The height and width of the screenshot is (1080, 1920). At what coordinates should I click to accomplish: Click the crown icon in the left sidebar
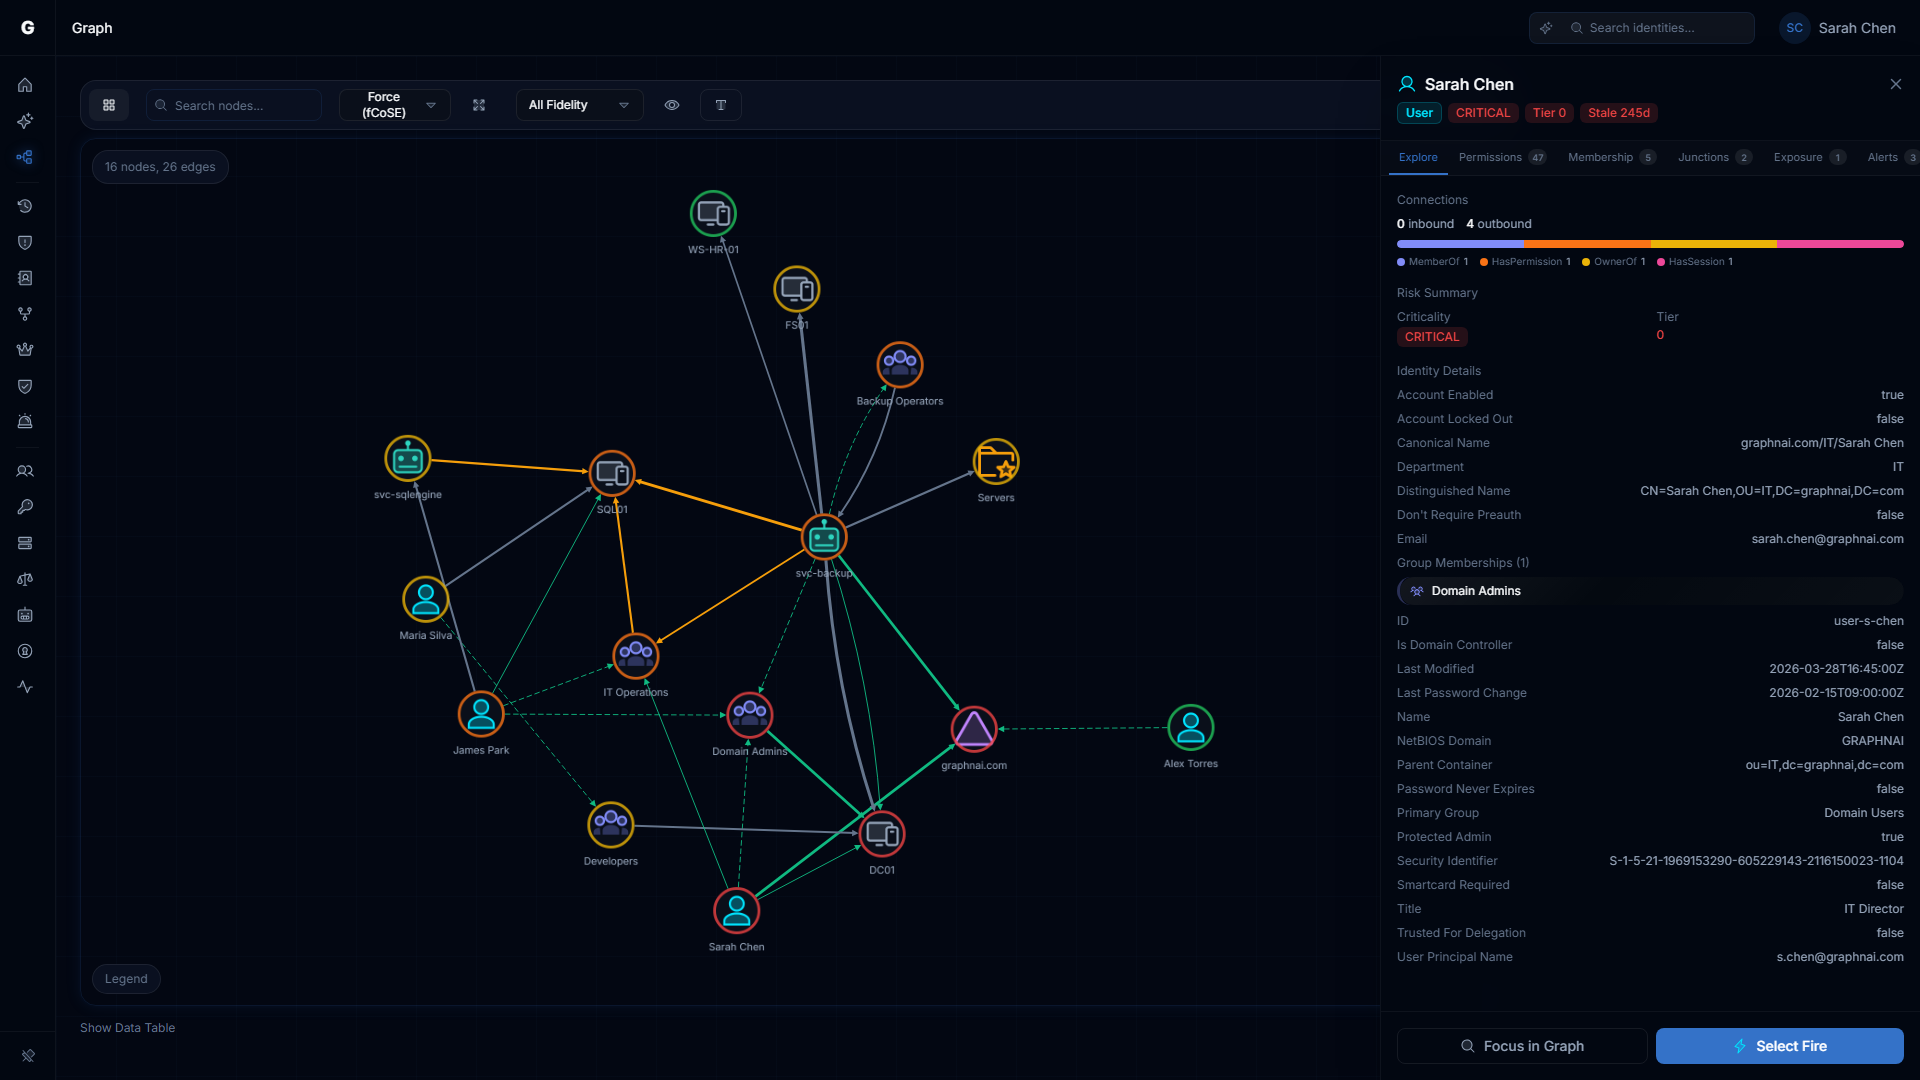25,349
